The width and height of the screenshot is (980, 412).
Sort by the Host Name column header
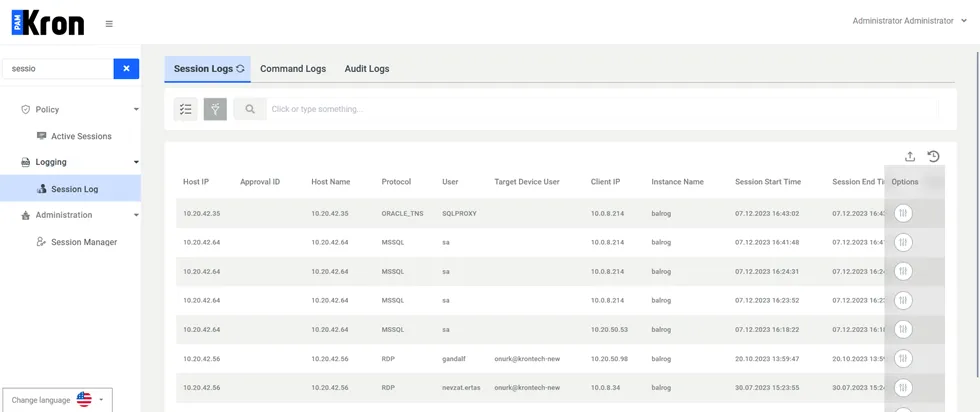tap(331, 182)
